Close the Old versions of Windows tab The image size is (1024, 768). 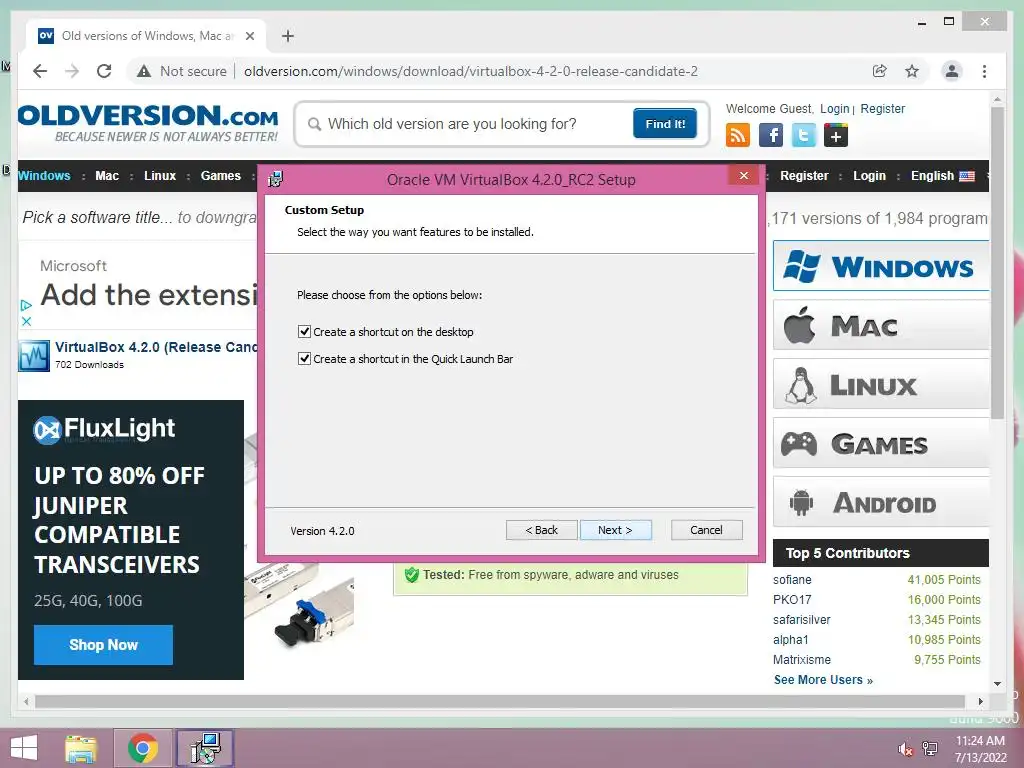click(249, 36)
